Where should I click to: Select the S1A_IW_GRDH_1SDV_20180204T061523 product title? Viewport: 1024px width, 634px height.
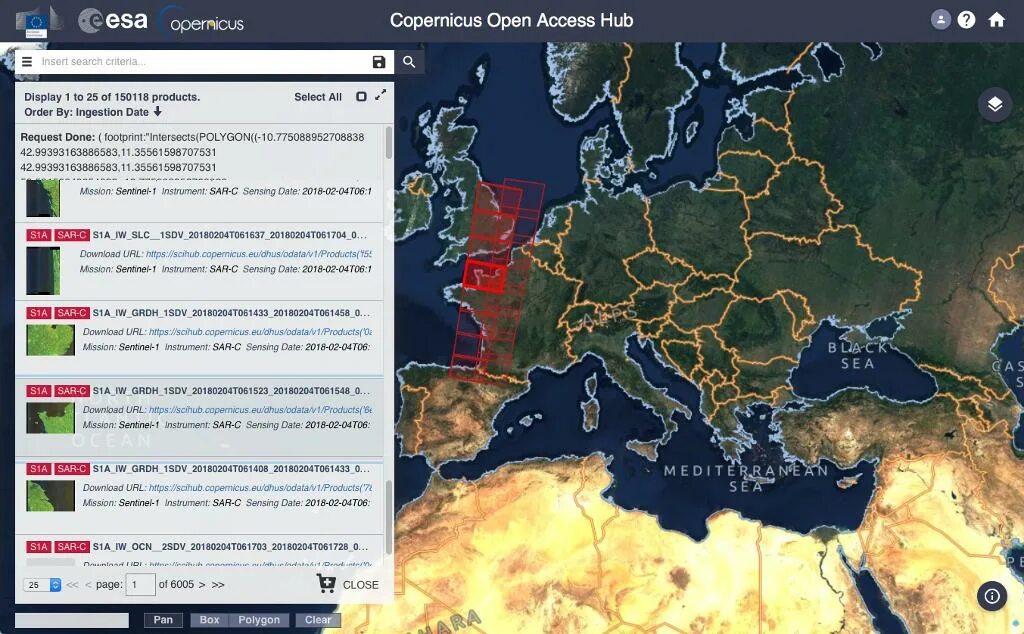231,390
